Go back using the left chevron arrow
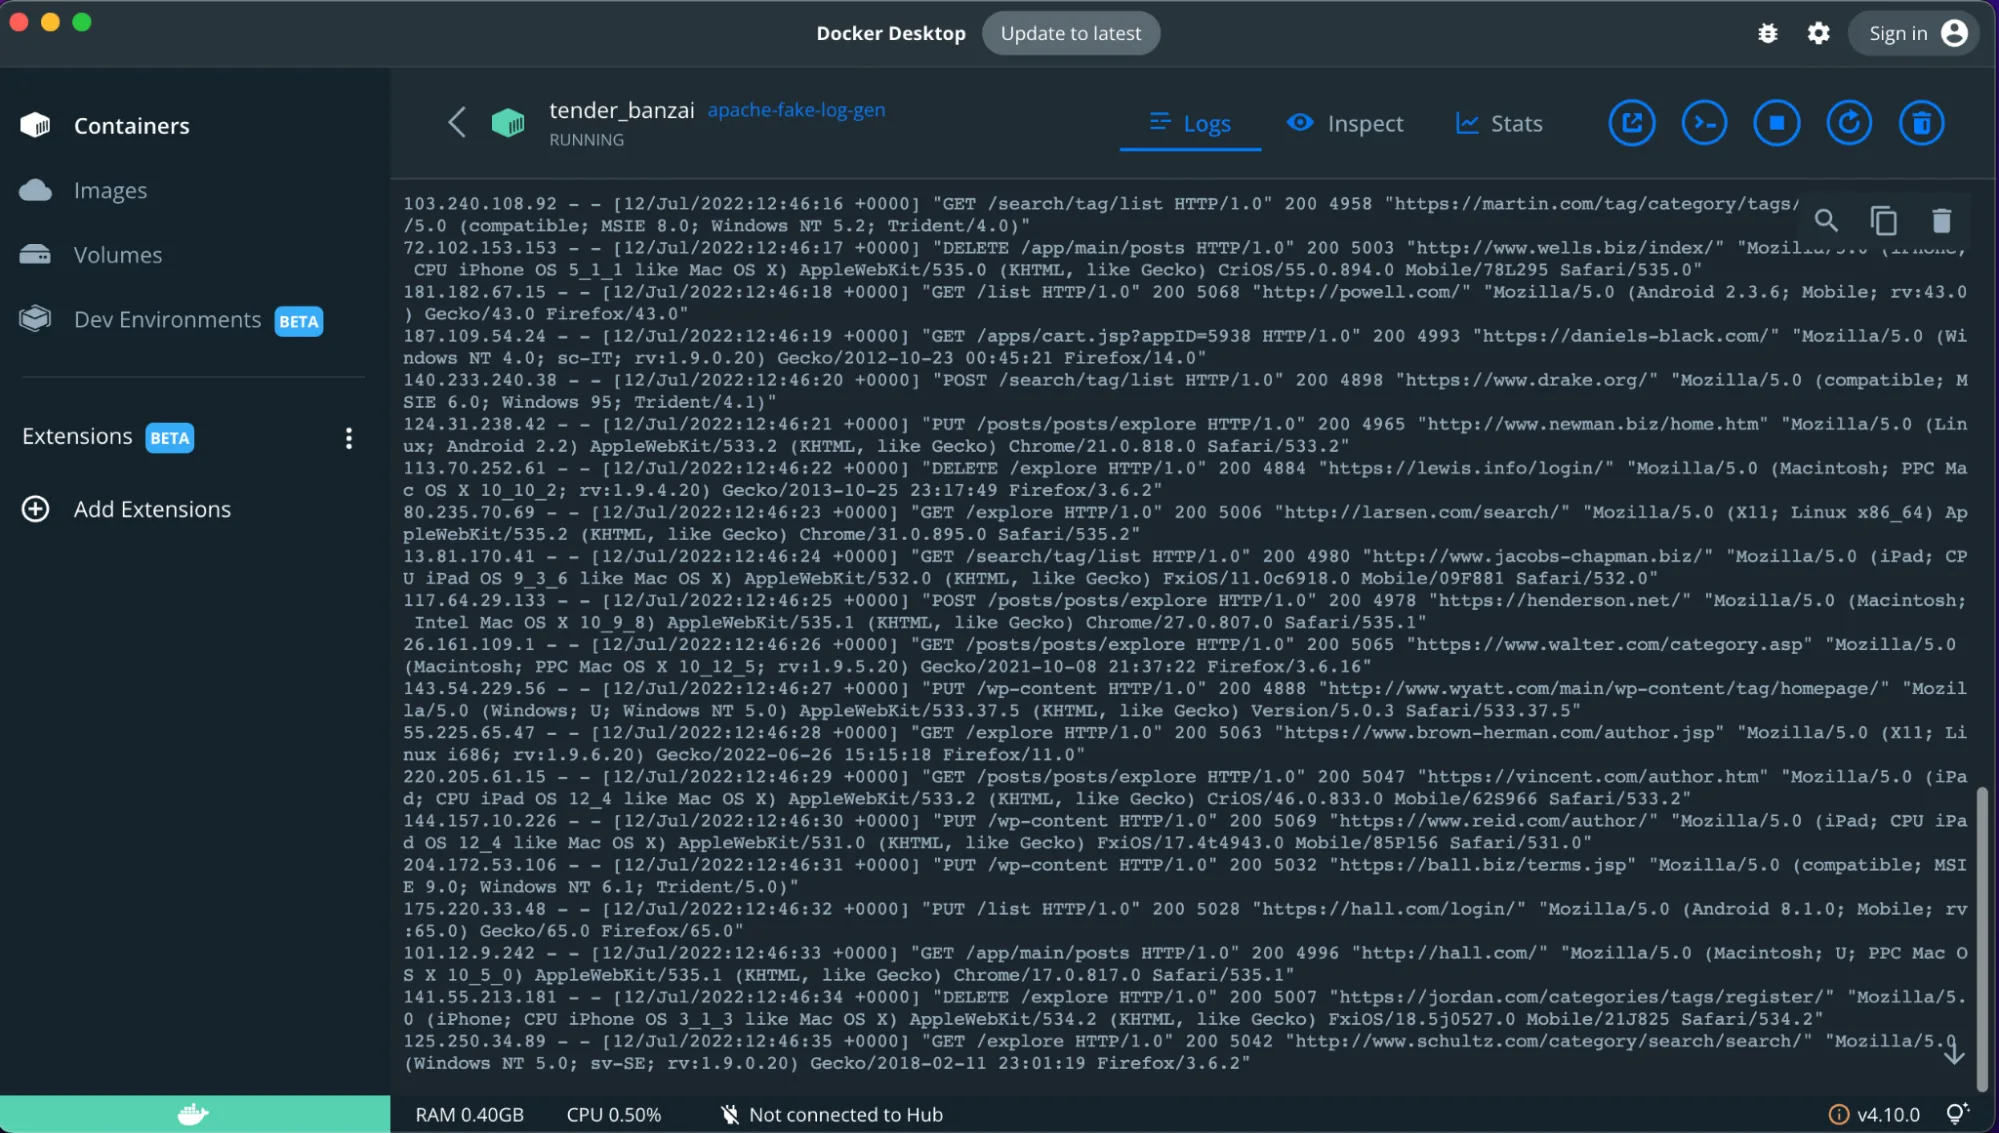1999x1134 pixels. coord(457,123)
